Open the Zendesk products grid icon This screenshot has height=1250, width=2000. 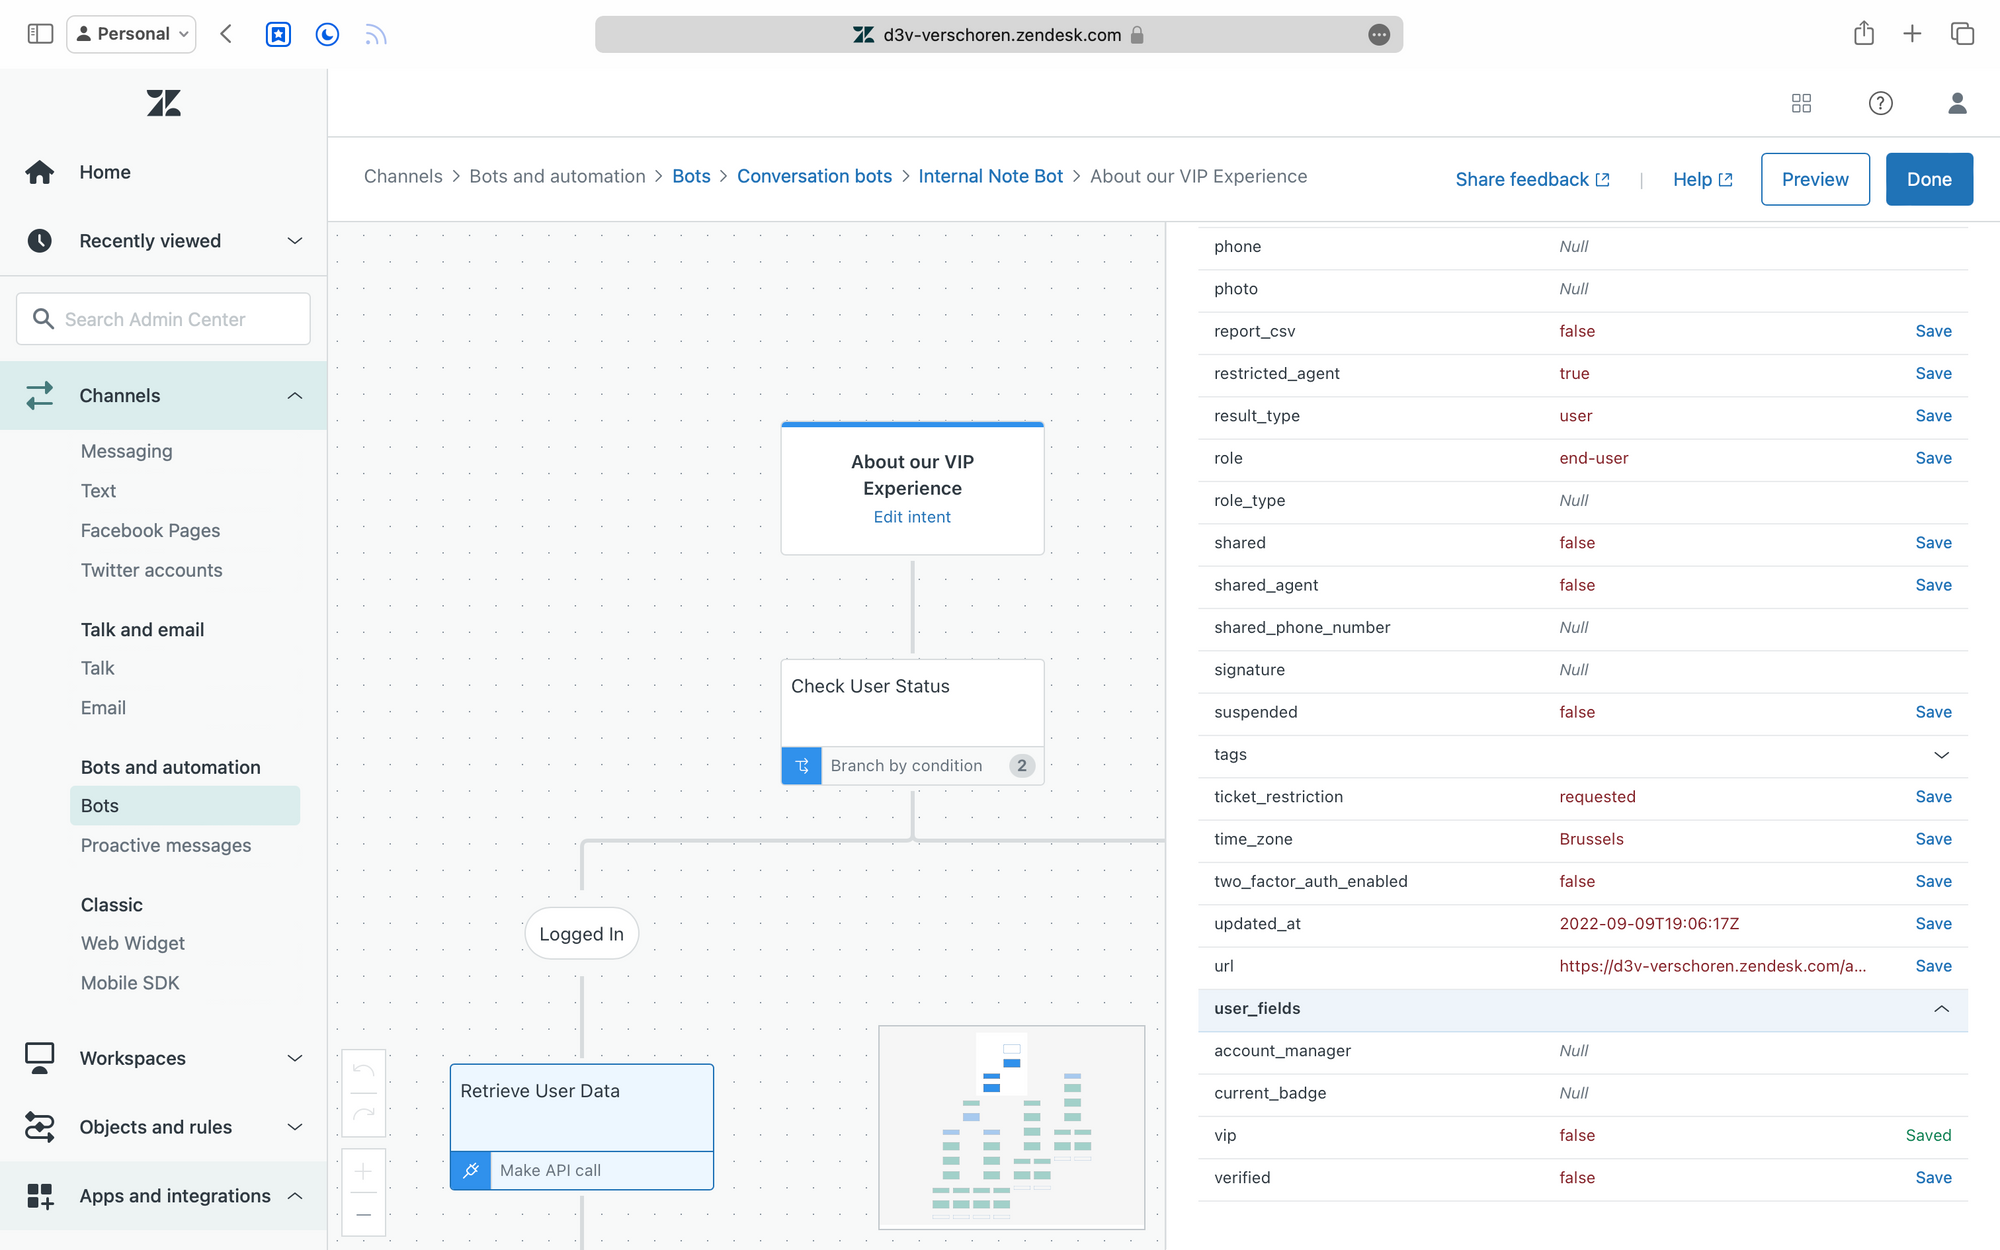pyautogui.click(x=1801, y=103)
